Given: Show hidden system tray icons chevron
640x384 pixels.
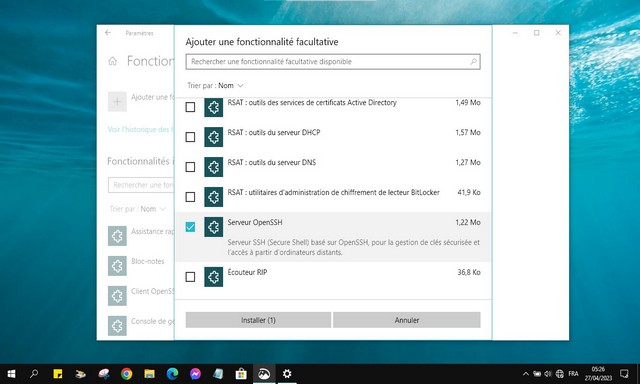Looking at the screenshot, I should pos(526,373).
